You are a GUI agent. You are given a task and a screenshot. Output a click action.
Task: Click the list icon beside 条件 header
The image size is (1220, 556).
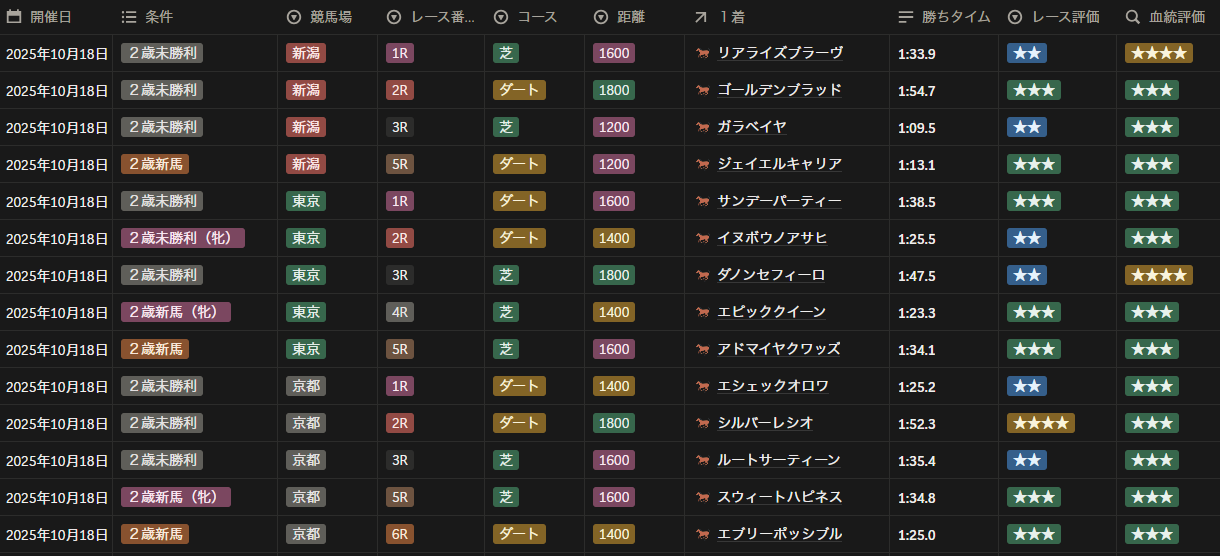coord(129,17)
